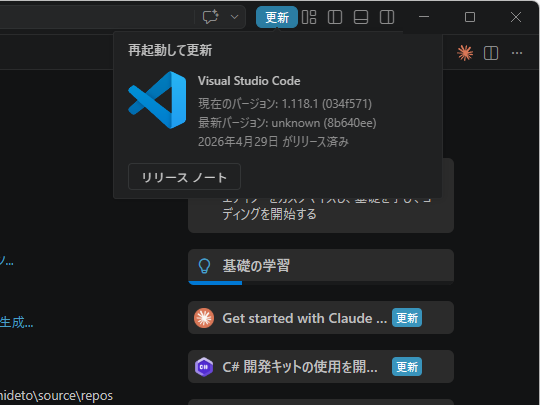The width and height of the screenshot is (540, 405).
Task: Click the lightbulb icon beside 基礎の学習
Action: [x=204, y=266]
